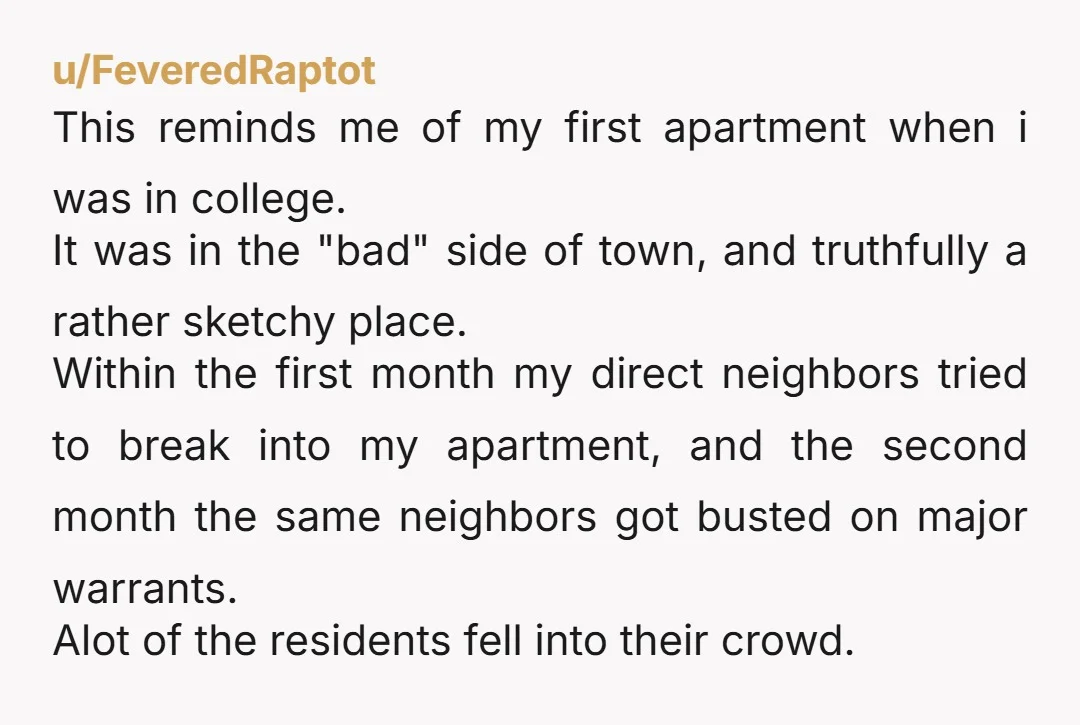Click the word "college." in the comment
1080x725 pixels.
[x=268, y=201]
